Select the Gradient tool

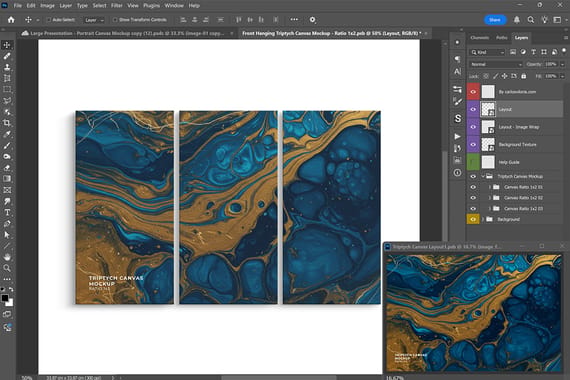click(x=7, y=179)
